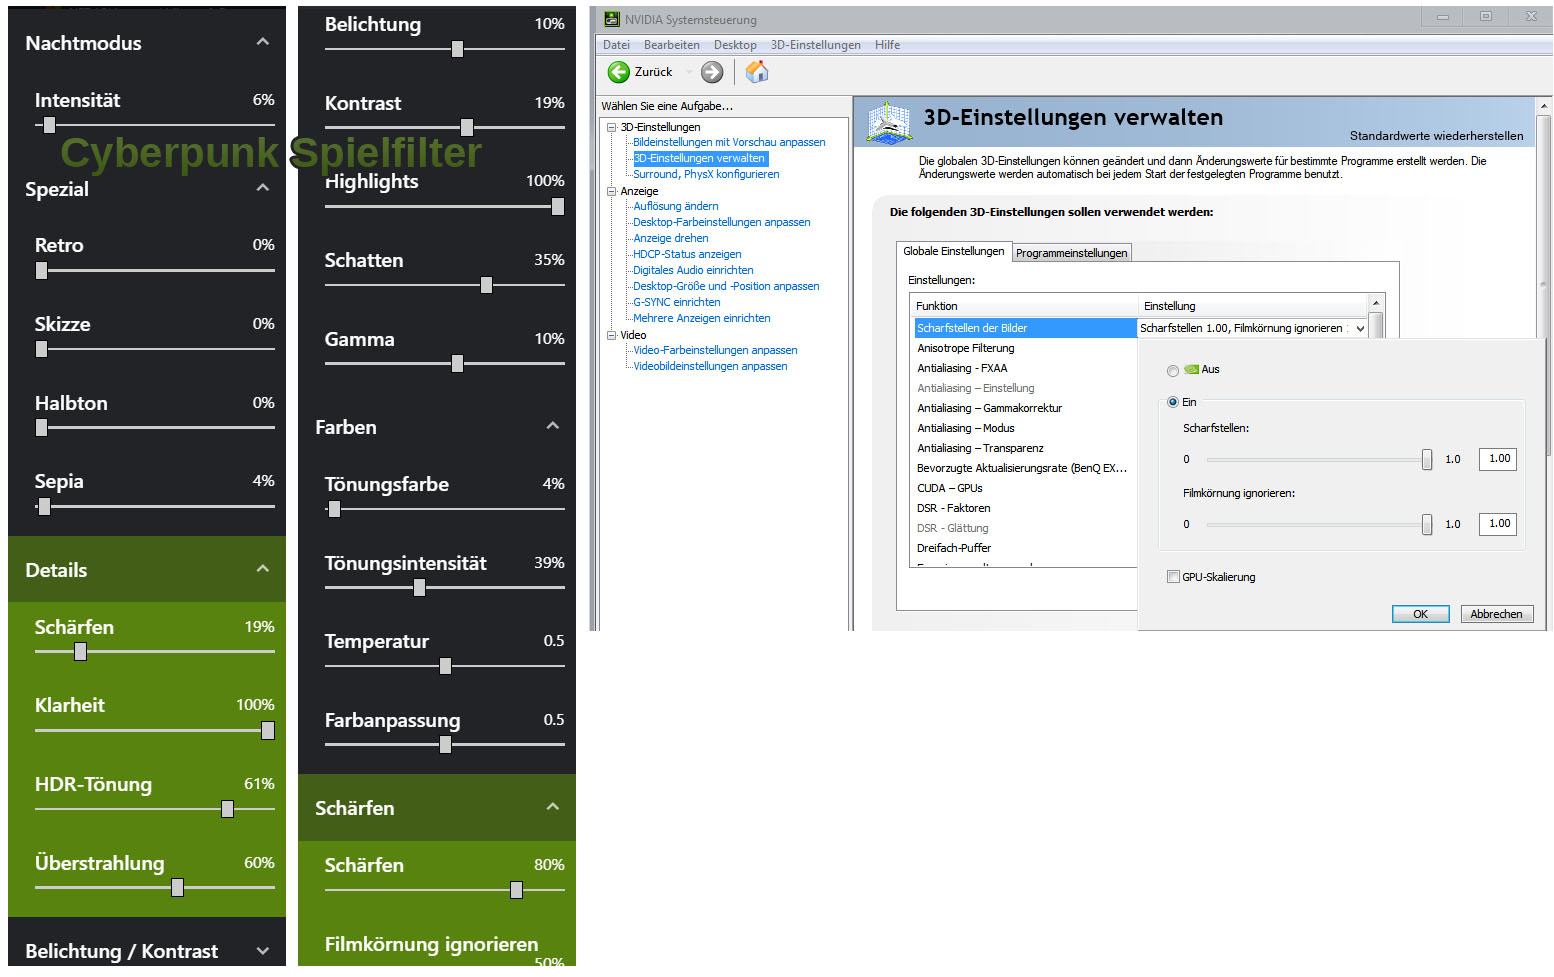Collapse the Anzeige tree node
The image size is (1554, 977).
pyautogui.click(x=611, y=191)
